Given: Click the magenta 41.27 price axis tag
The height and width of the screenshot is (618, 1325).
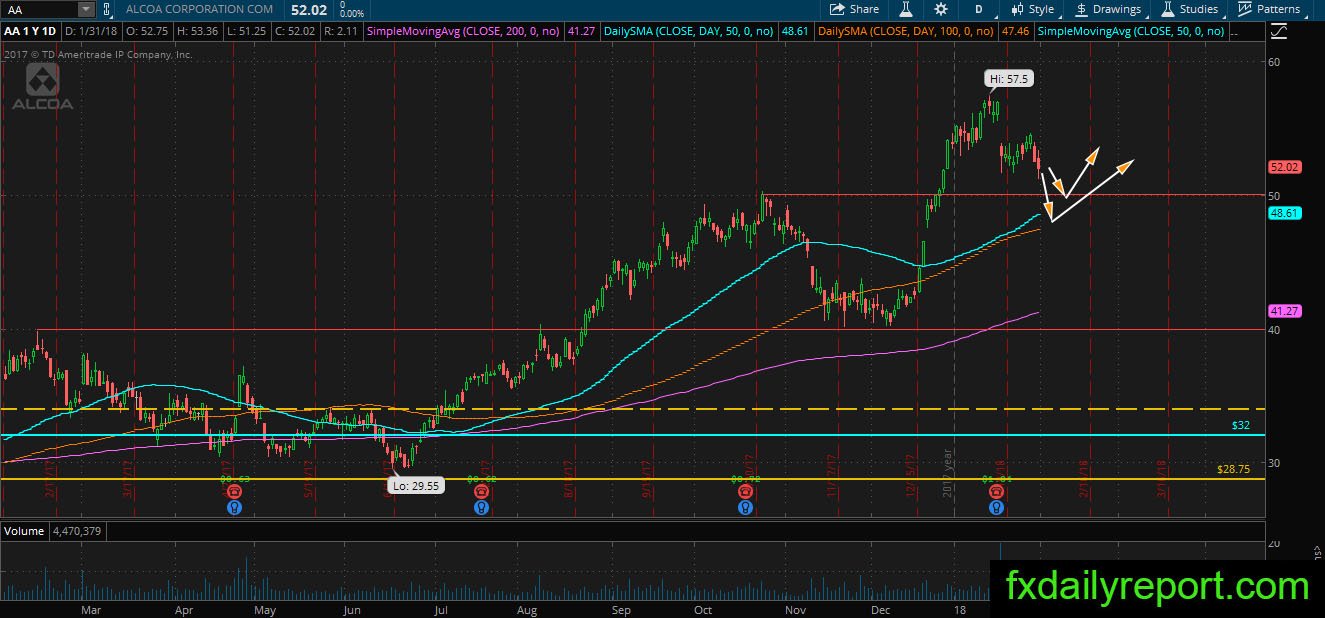Looking at the screenshot, I should [1283, 311].
